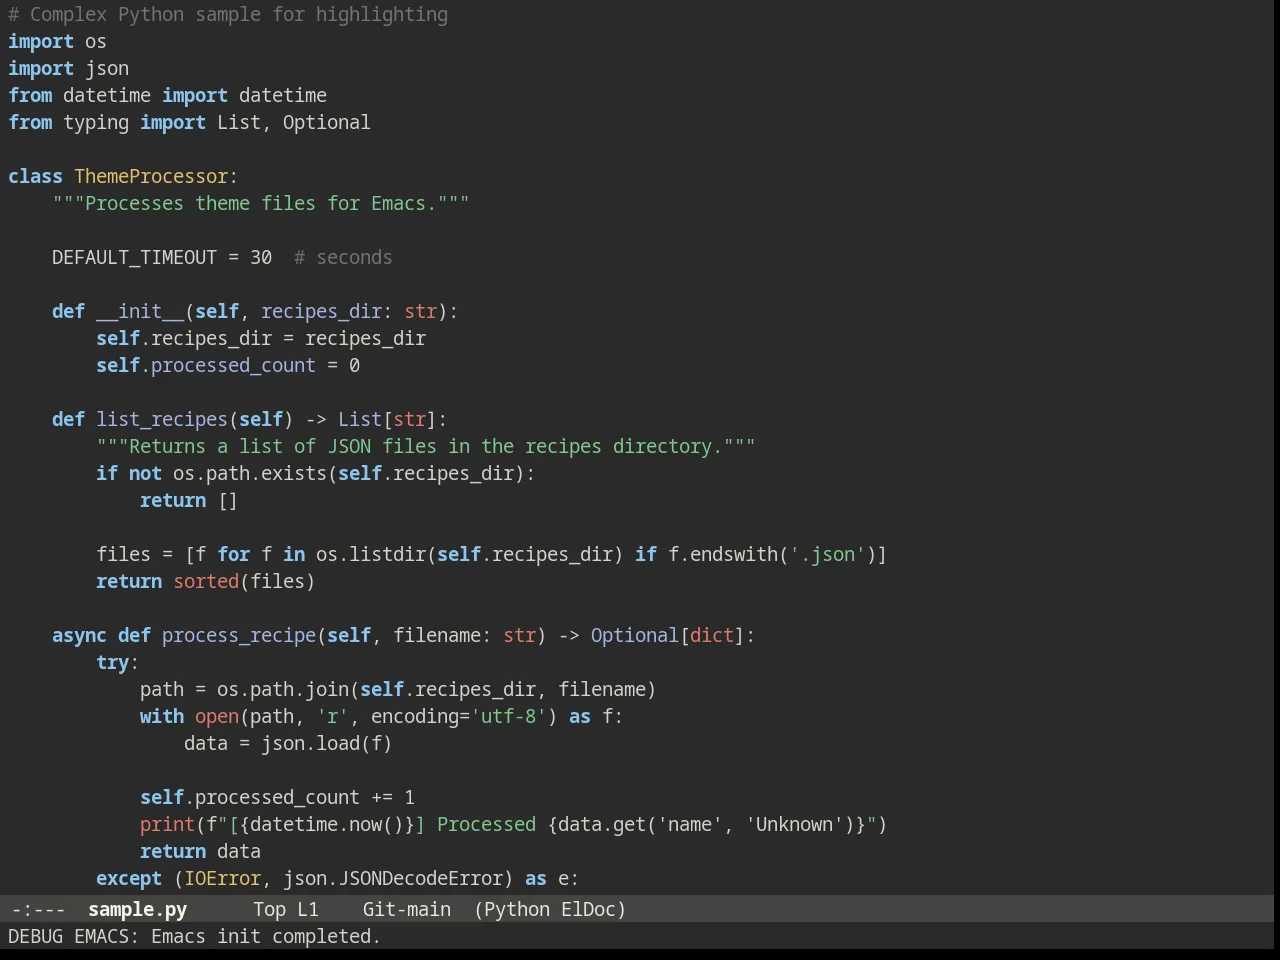Click 'from datetime import datetime' line
Screen dimensions: 1280x960
click(x=167, y=96)
